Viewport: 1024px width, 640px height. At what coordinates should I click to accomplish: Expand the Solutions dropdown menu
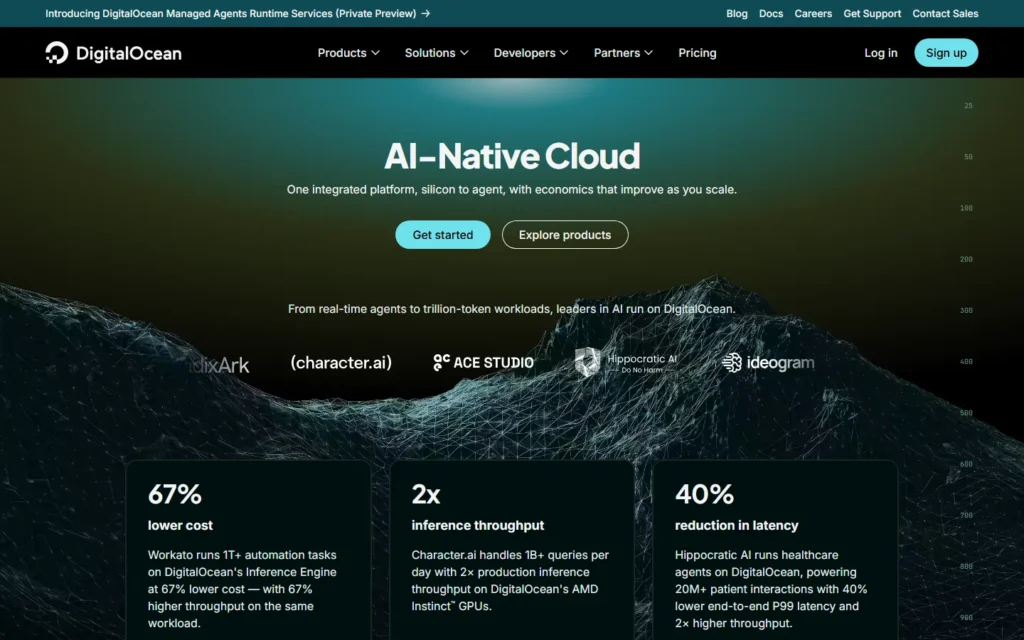pyautogui.click(x=436, y=53)
